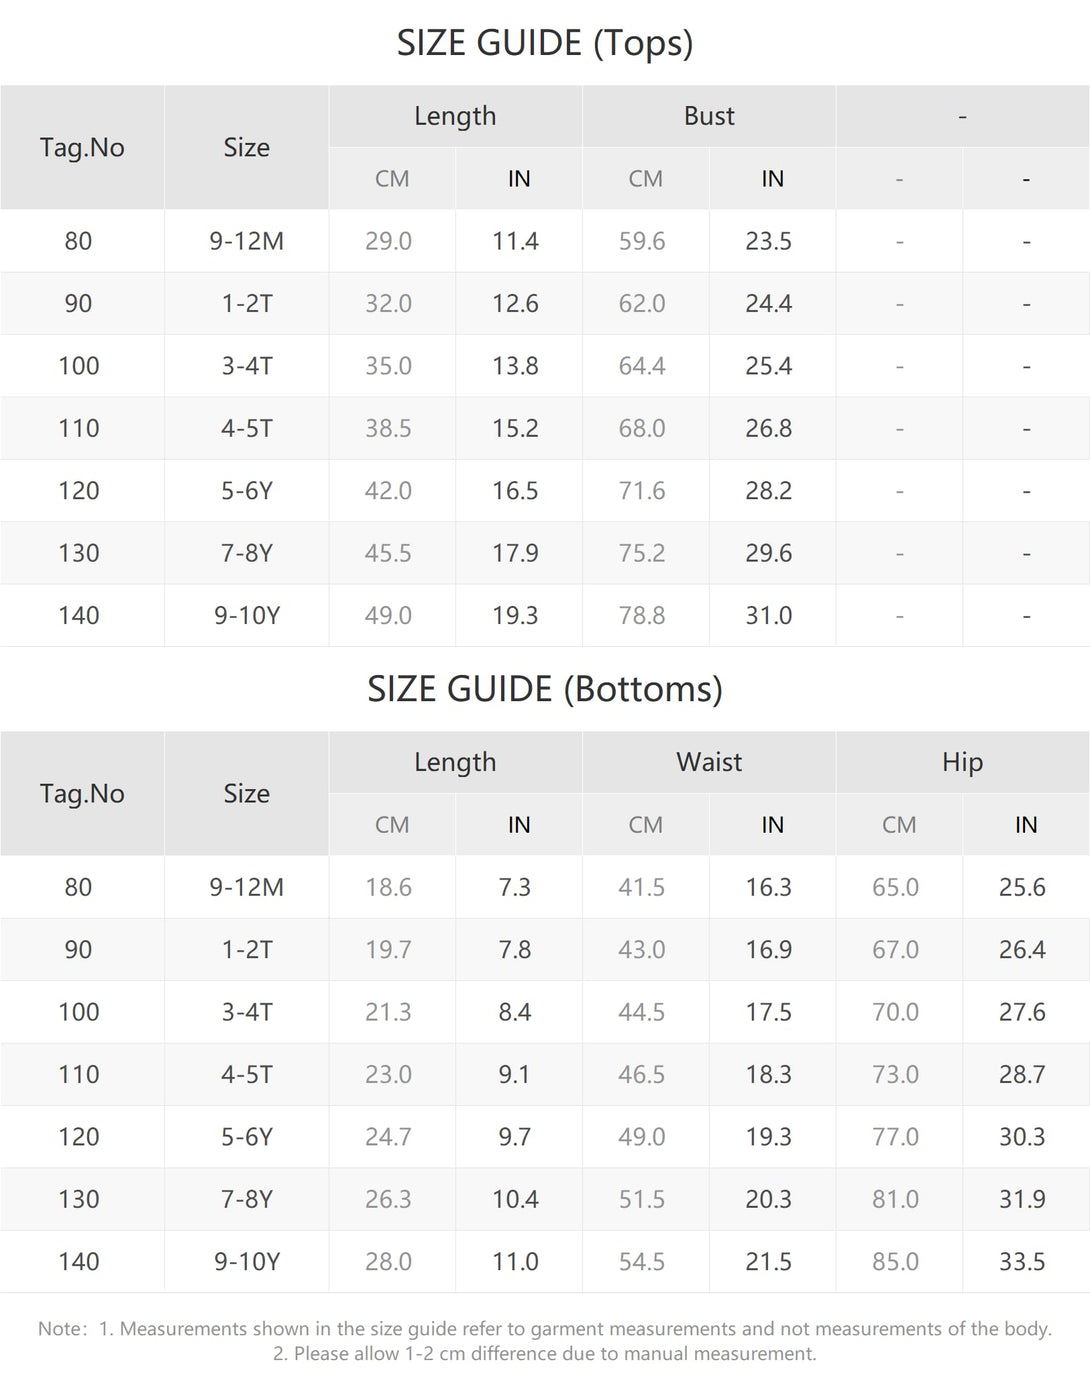Click Tops bust value 78.8 cm
Image resolution: width=1090 pixels, height=1391 pixels.
point(642,615)
